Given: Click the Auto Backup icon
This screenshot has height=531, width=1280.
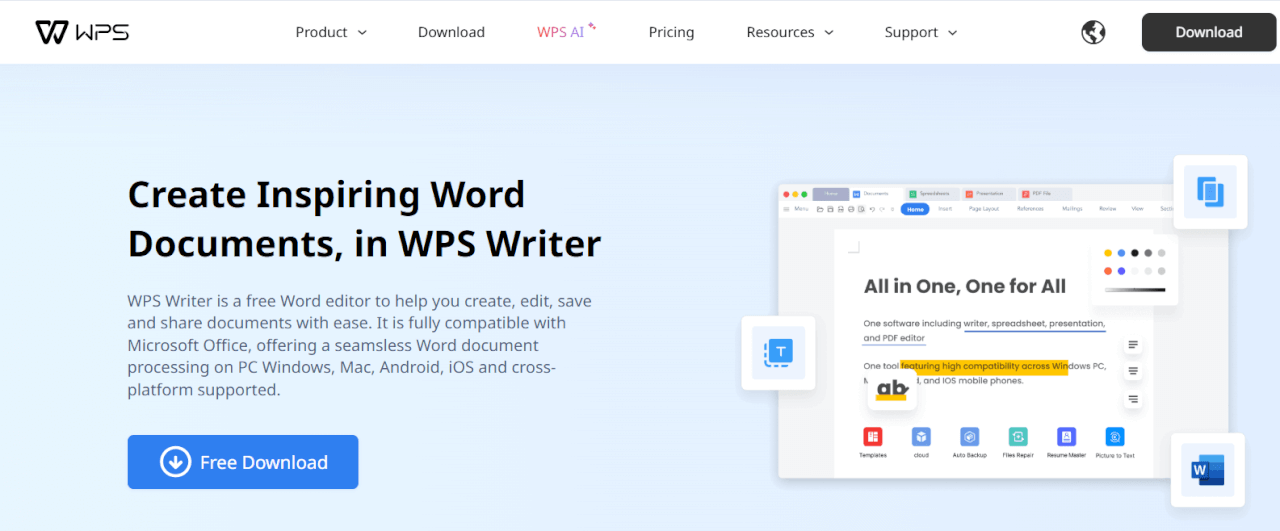Looking at the screenshot, I should point(969,437).
